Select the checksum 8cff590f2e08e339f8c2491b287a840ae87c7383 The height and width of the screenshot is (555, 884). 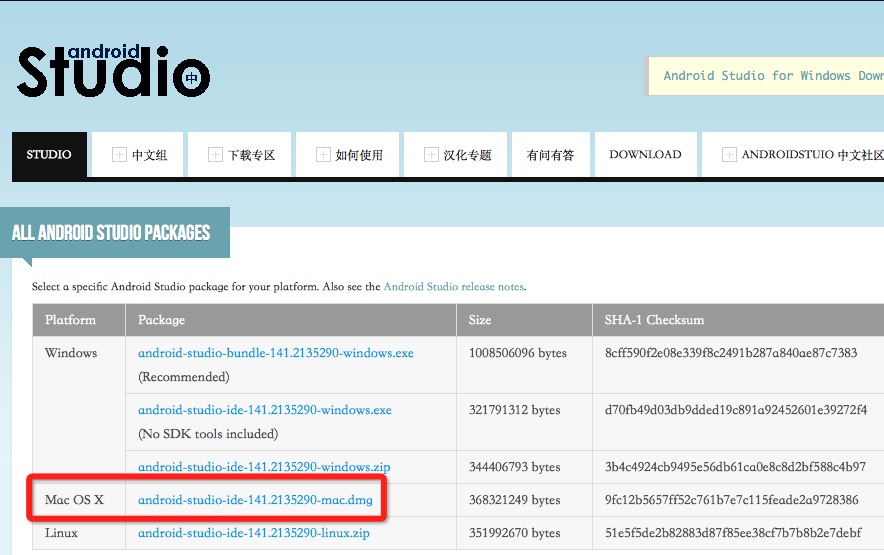(731, 353)
